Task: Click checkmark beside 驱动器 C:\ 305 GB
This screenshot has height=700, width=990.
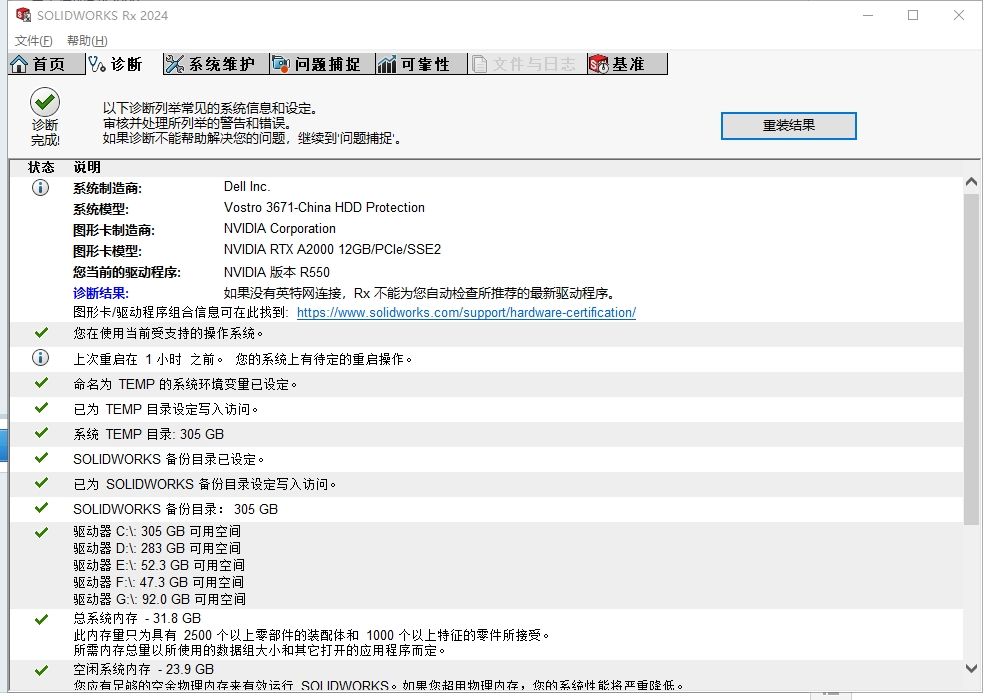Action: pyautogui.click(x=42, y=533)
